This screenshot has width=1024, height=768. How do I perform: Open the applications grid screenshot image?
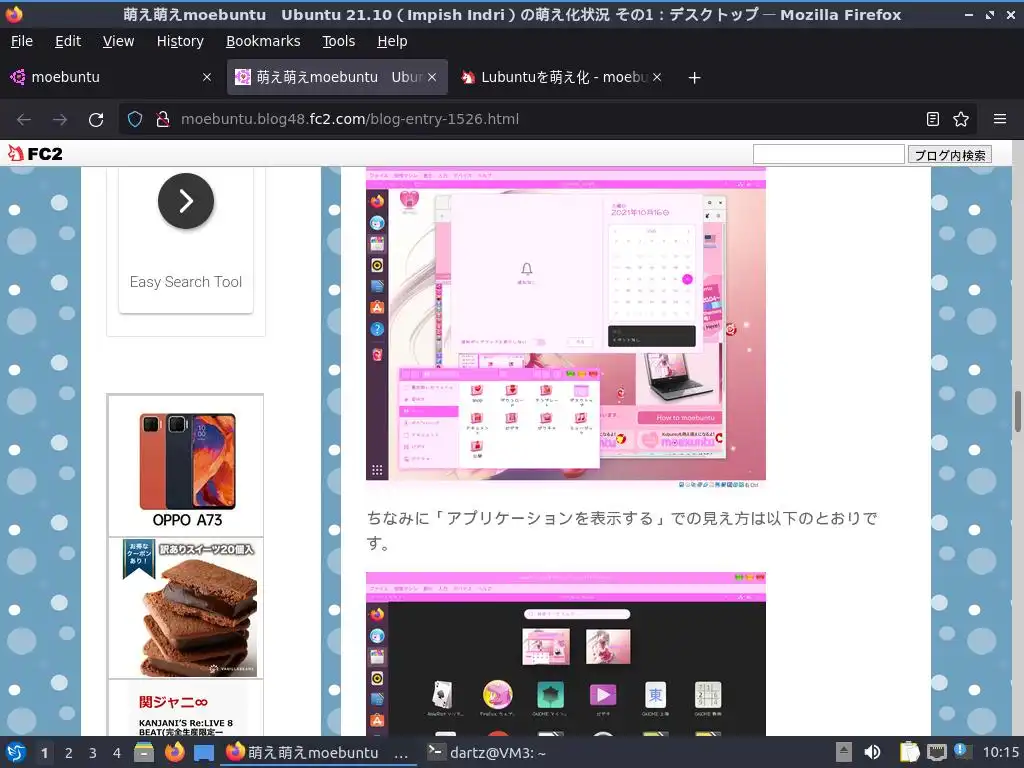point(566,654)
